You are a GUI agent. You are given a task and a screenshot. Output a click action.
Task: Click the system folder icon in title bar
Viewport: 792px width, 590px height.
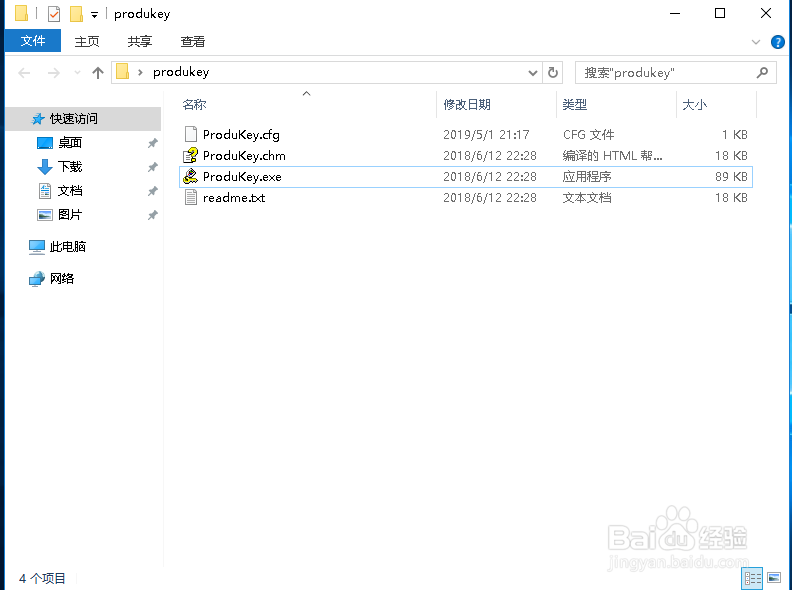point(22,14)
